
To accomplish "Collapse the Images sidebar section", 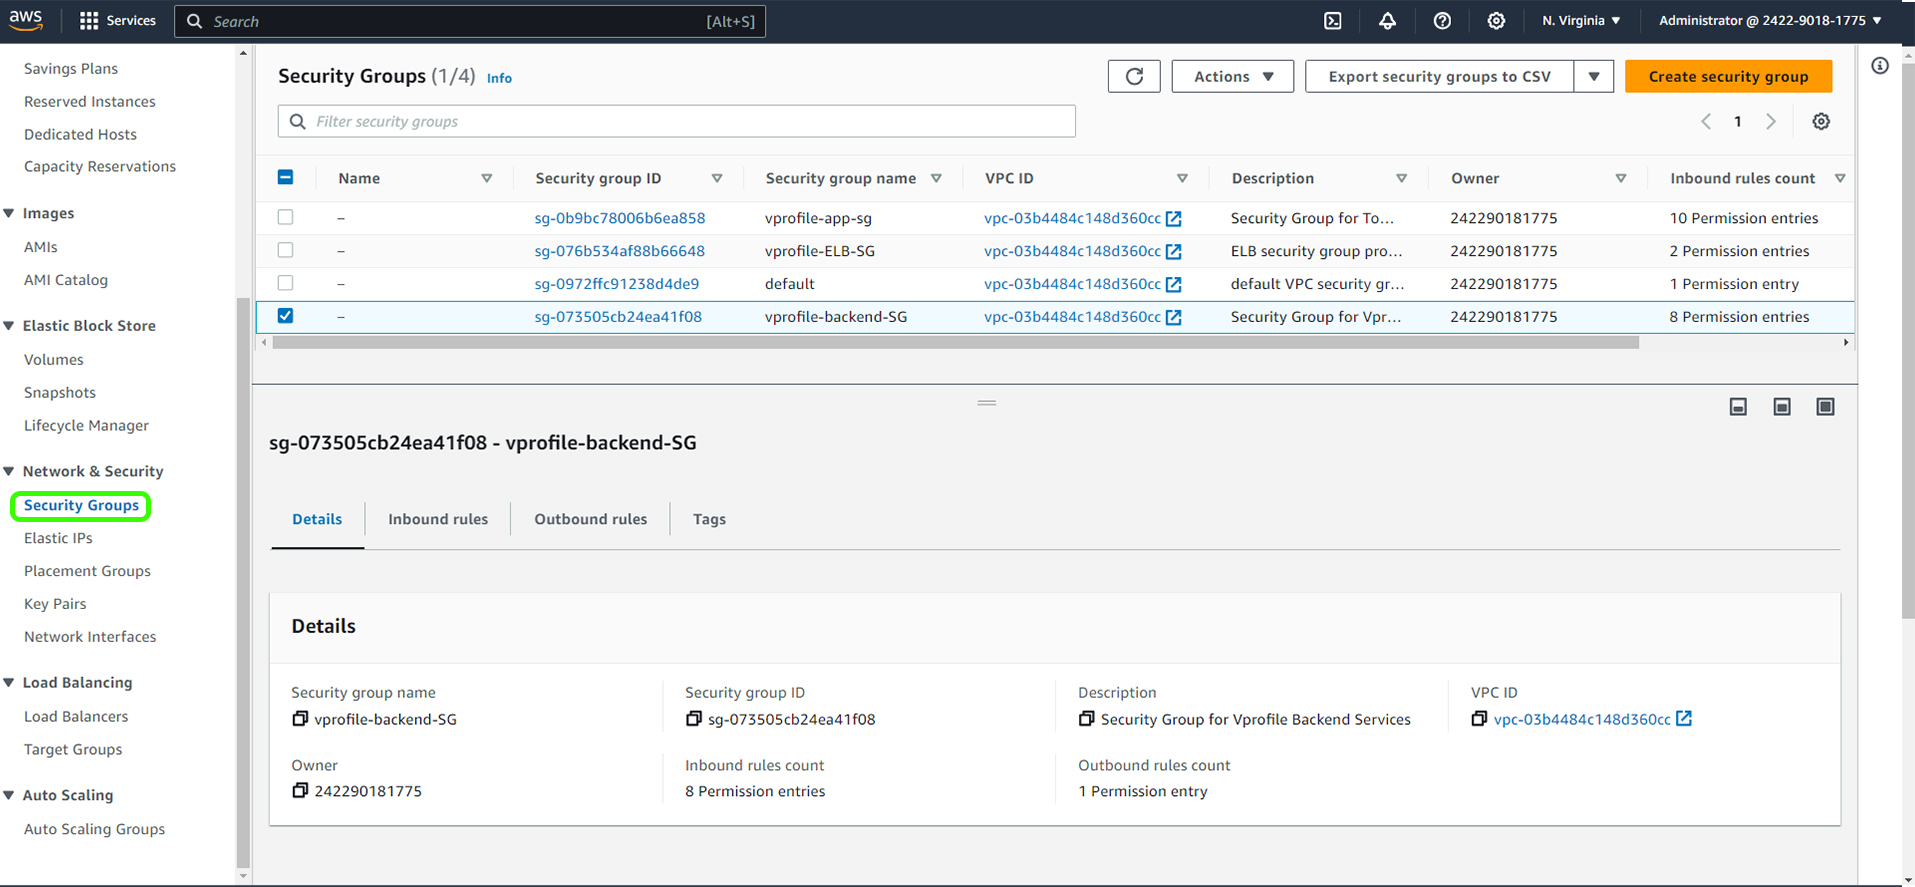I will (x=9, y=213).
